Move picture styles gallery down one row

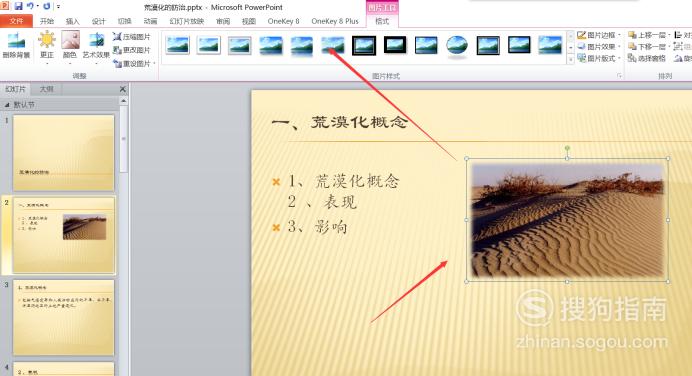(571, 47)
